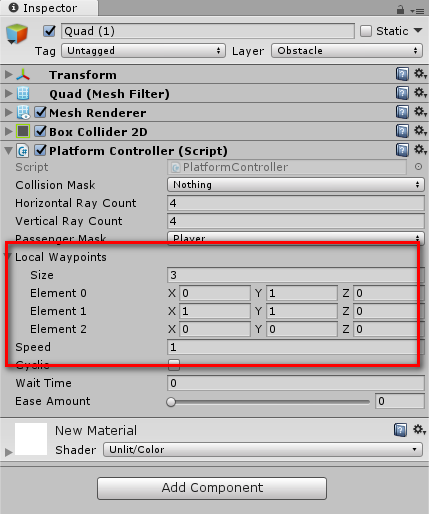This screenshot has height=514, width=429.
Task: Open the Passenger Mask dropdown
Action: [296, 238]
